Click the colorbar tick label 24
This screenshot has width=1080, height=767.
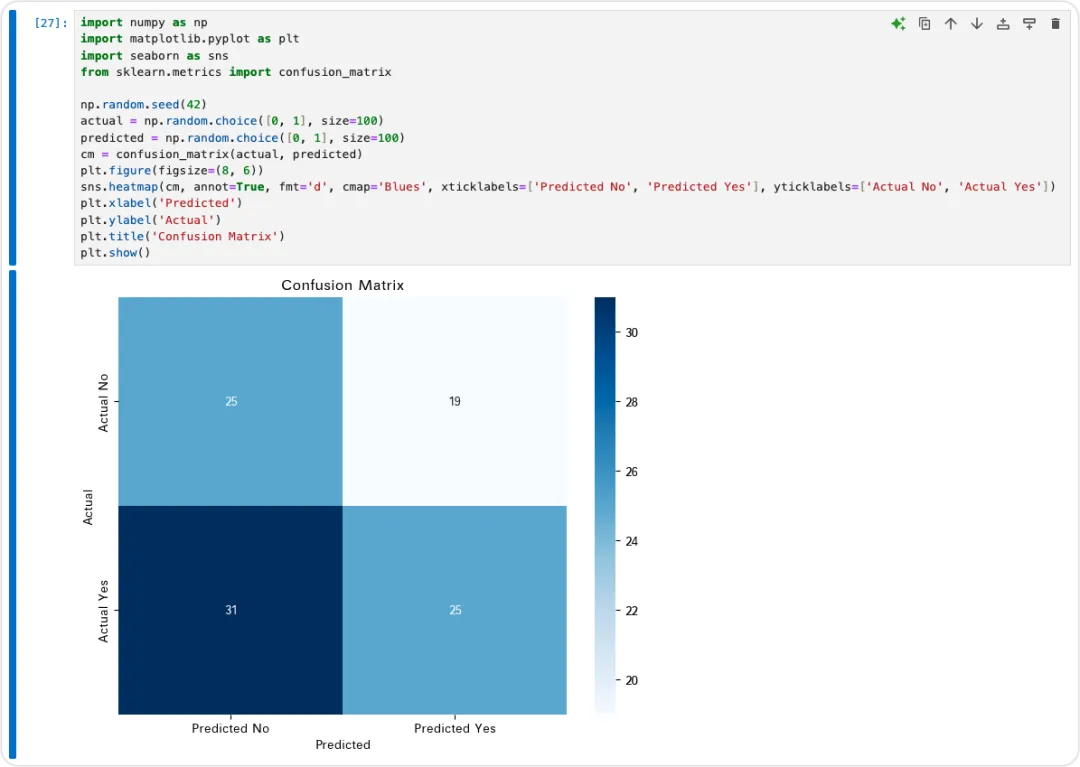coord(632,541)
